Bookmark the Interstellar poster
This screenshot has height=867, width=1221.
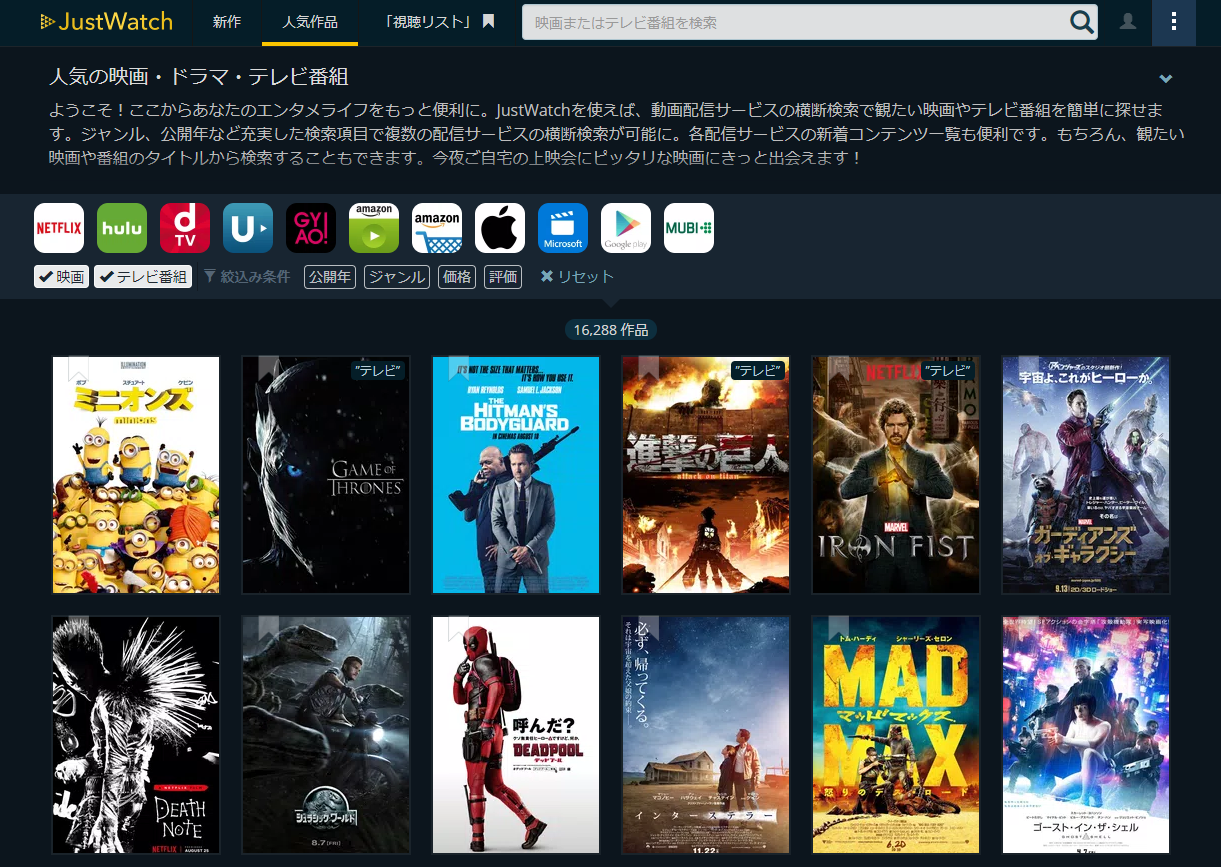(x=649, y=629)
